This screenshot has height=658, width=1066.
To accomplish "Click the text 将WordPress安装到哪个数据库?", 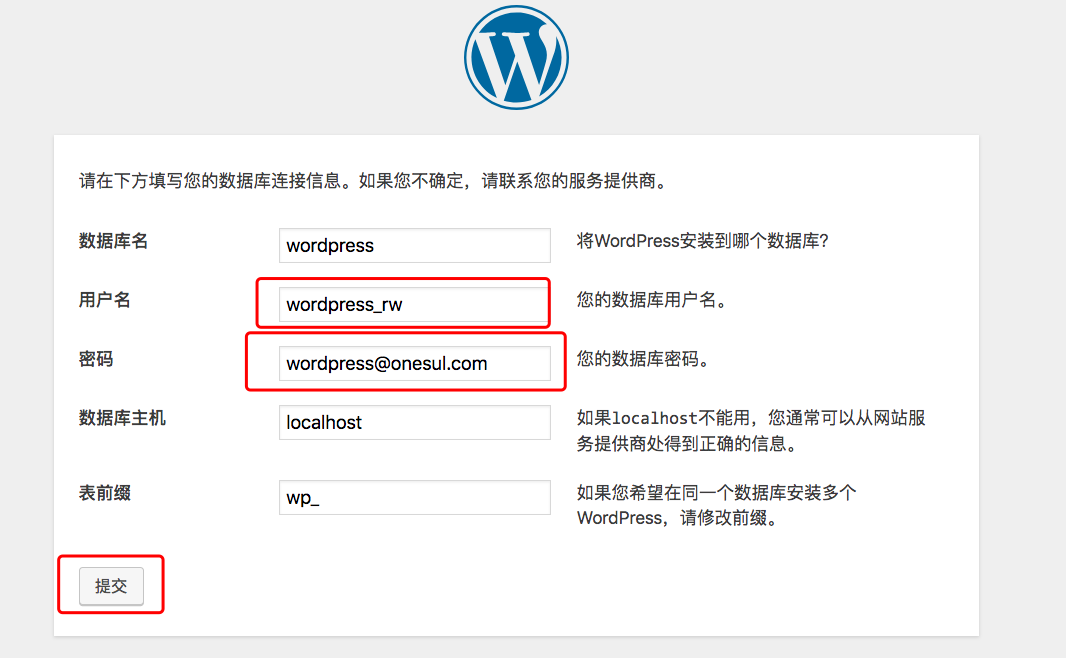I will (x=703, y=241).
